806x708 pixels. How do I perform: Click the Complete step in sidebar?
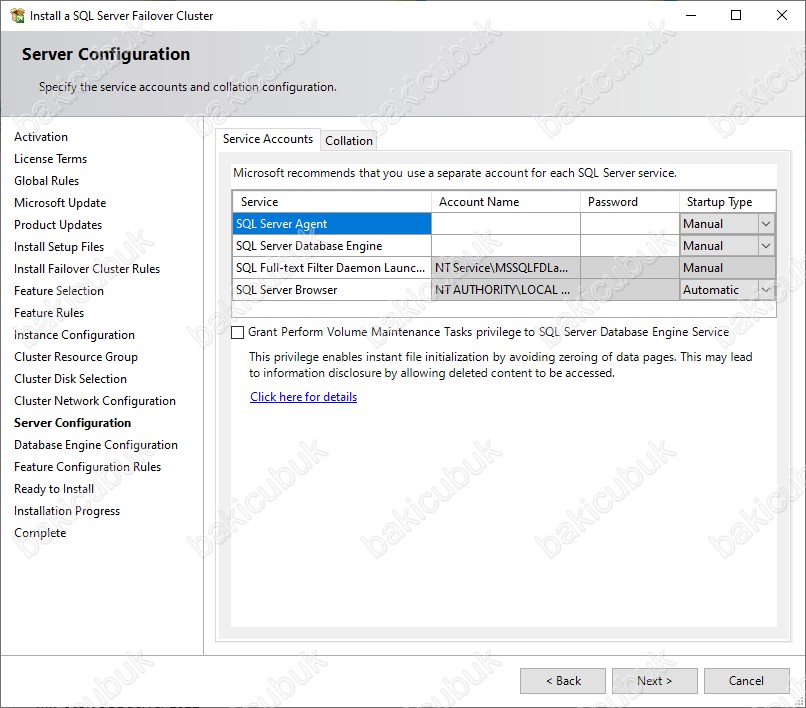pyautogui.click(x=40, y=533)
